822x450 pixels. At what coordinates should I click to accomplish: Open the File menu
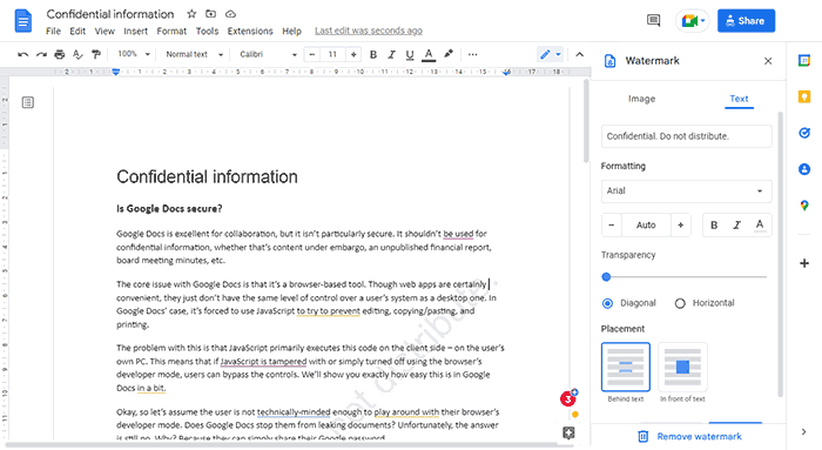[53, 31]
